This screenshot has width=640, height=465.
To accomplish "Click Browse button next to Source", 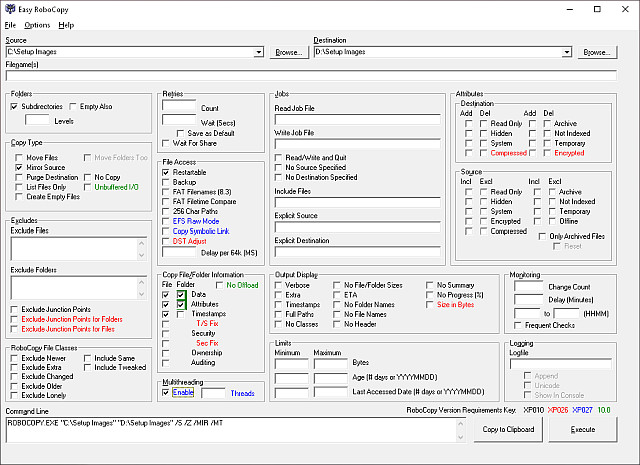I will pyautogui.click(x=289, y=52).
